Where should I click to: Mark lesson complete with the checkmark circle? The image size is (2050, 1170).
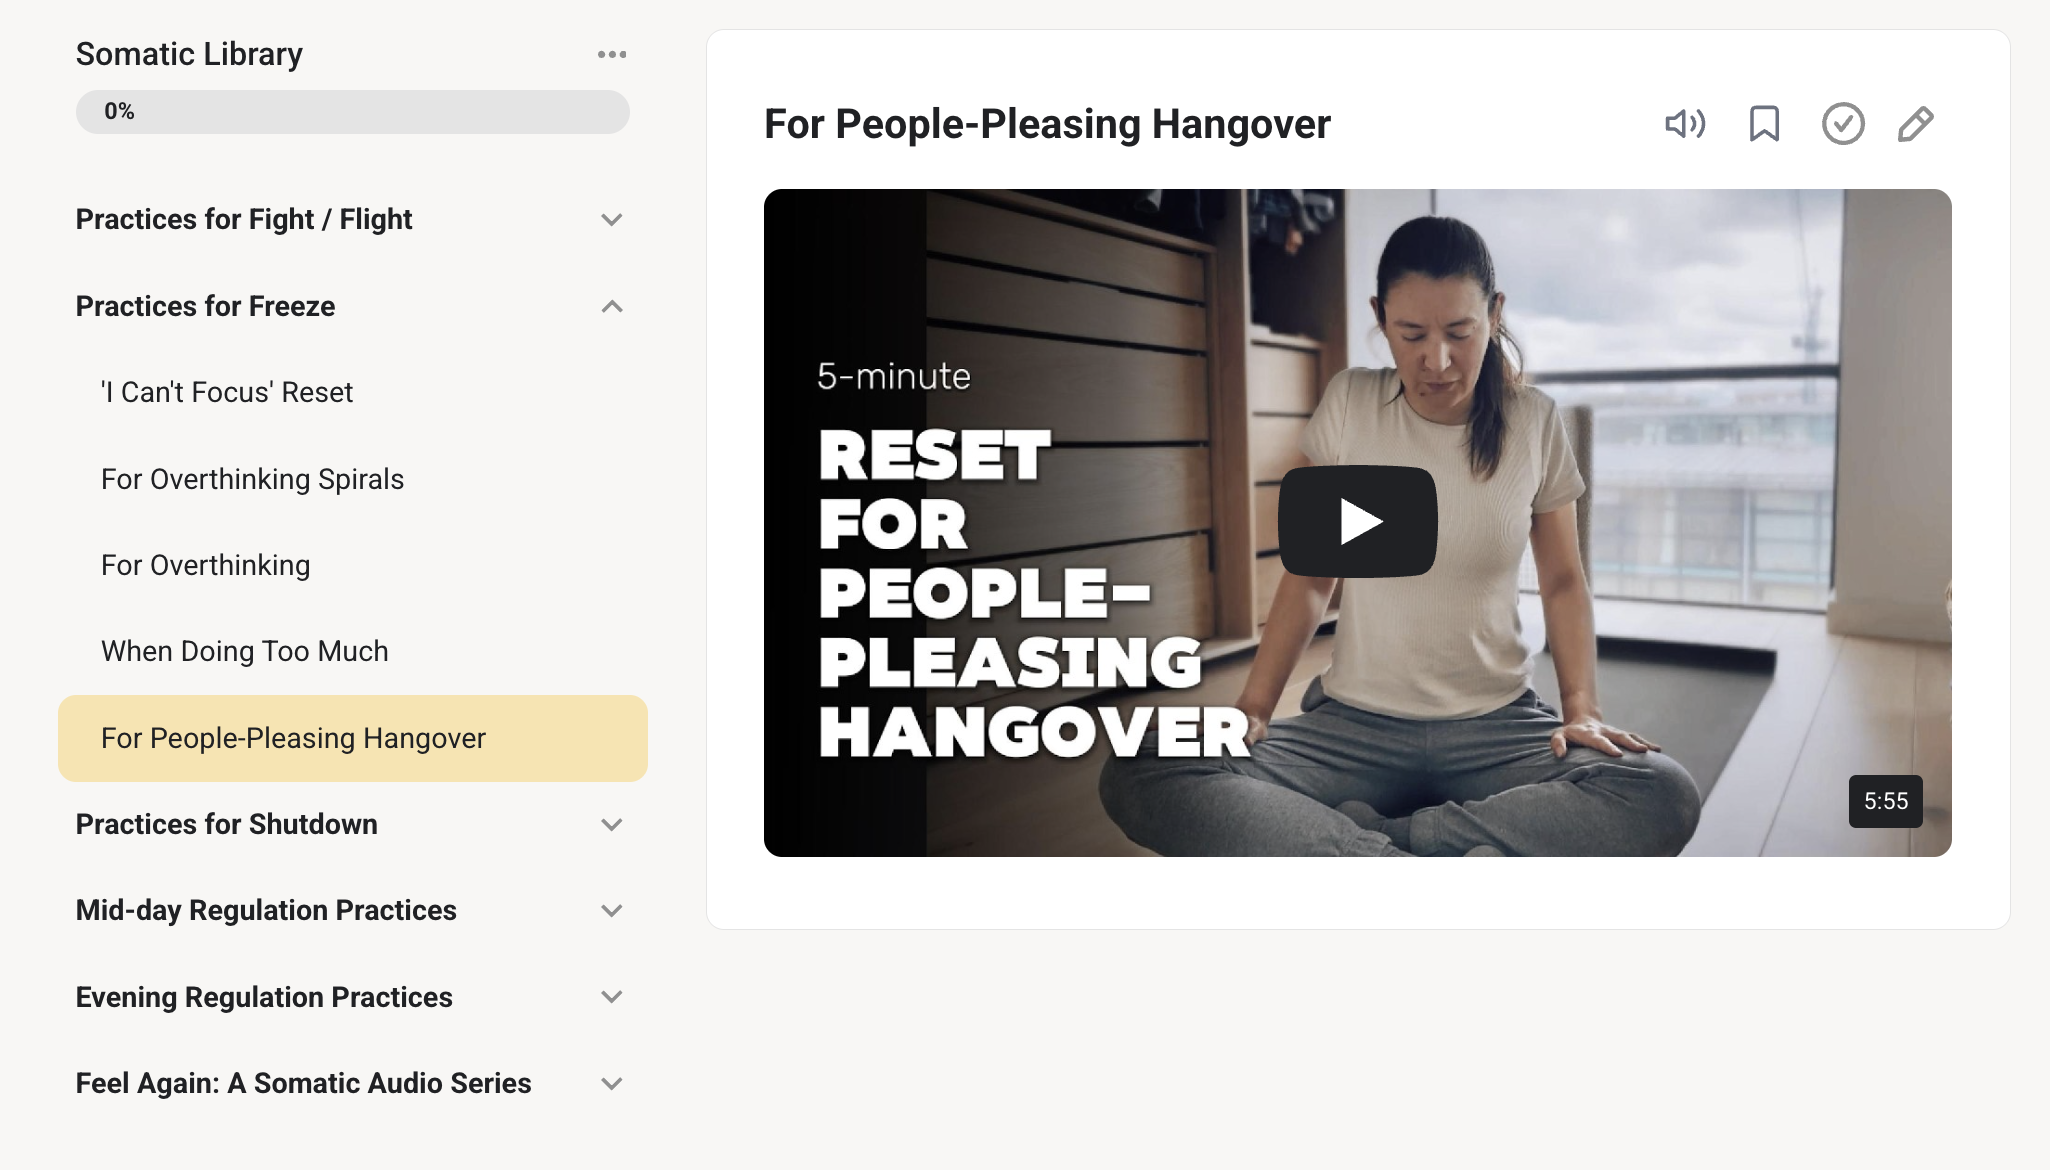pyautogui.click(x=1843, y=124)
